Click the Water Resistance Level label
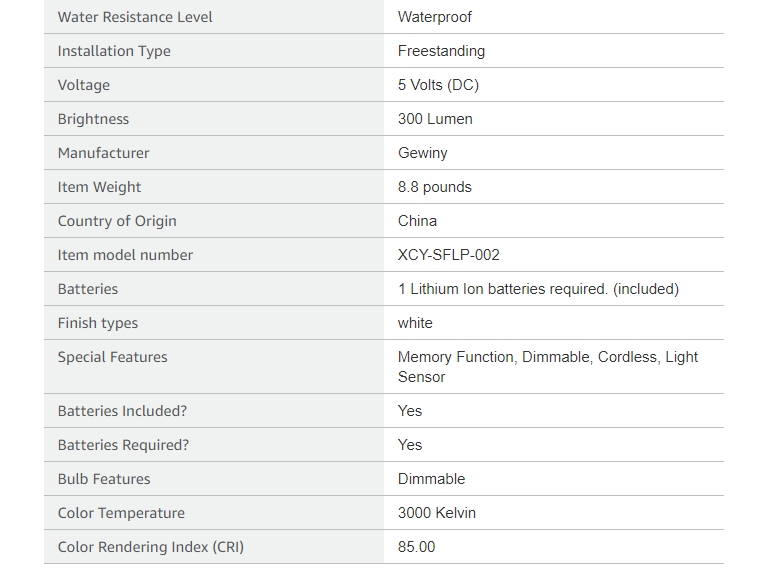This screenshot has height=570, width=768. click(135, 17)
